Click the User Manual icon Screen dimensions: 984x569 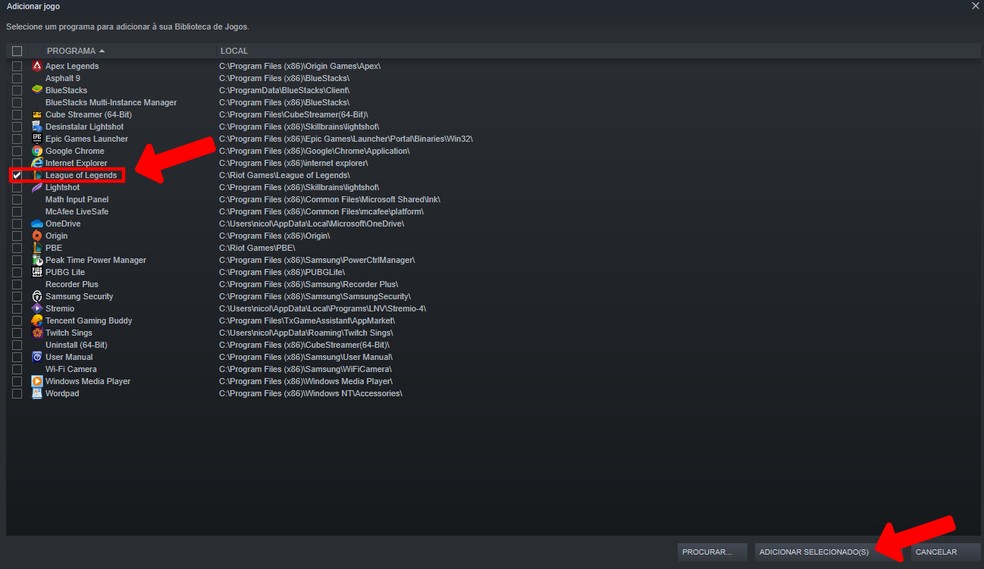(37, 357)
